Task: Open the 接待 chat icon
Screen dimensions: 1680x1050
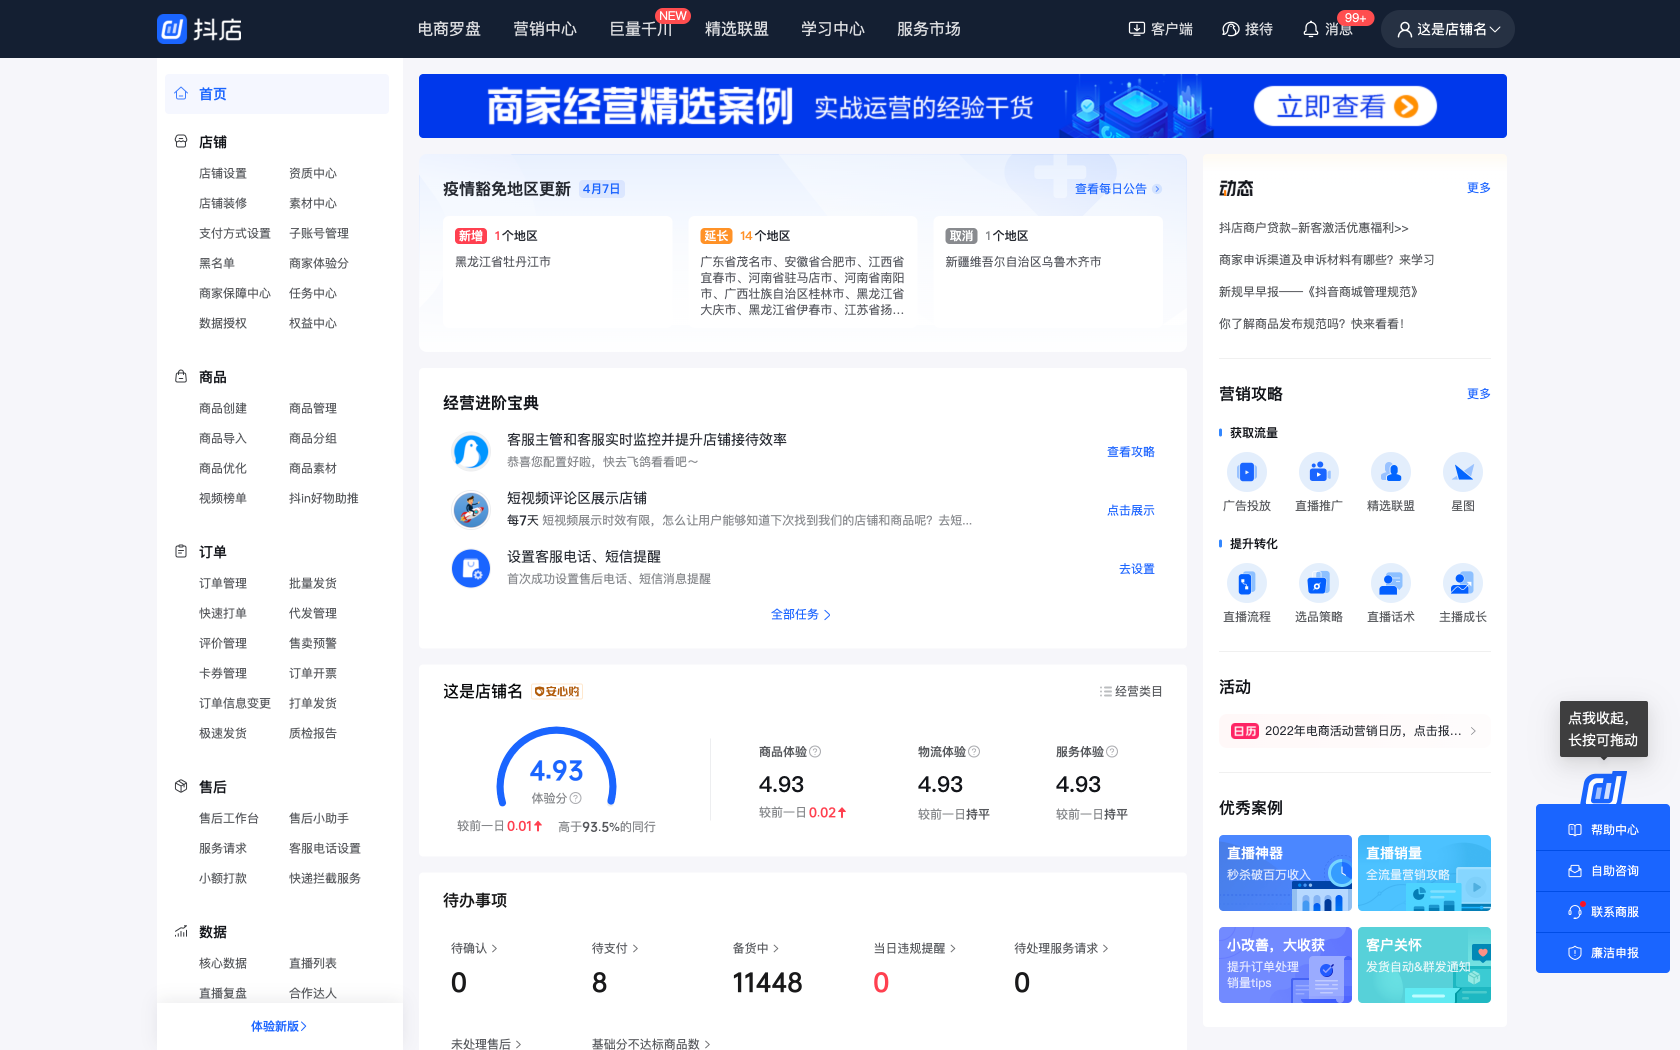Action: pos(1231,29)
